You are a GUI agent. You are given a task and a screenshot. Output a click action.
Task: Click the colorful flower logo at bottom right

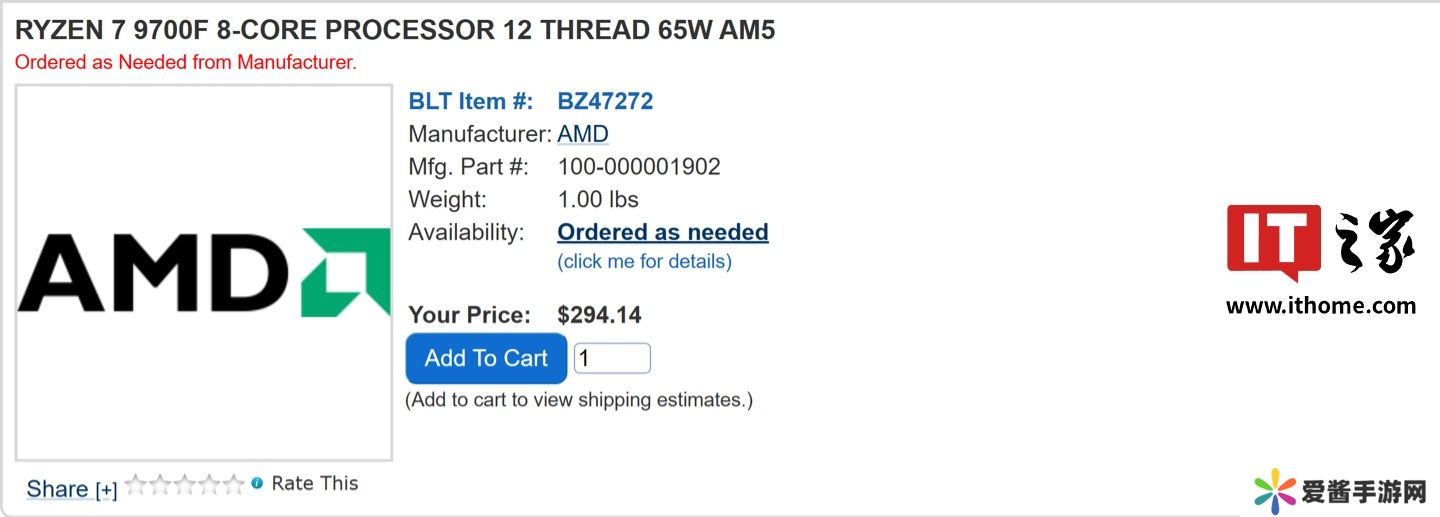click(1275, 491)
